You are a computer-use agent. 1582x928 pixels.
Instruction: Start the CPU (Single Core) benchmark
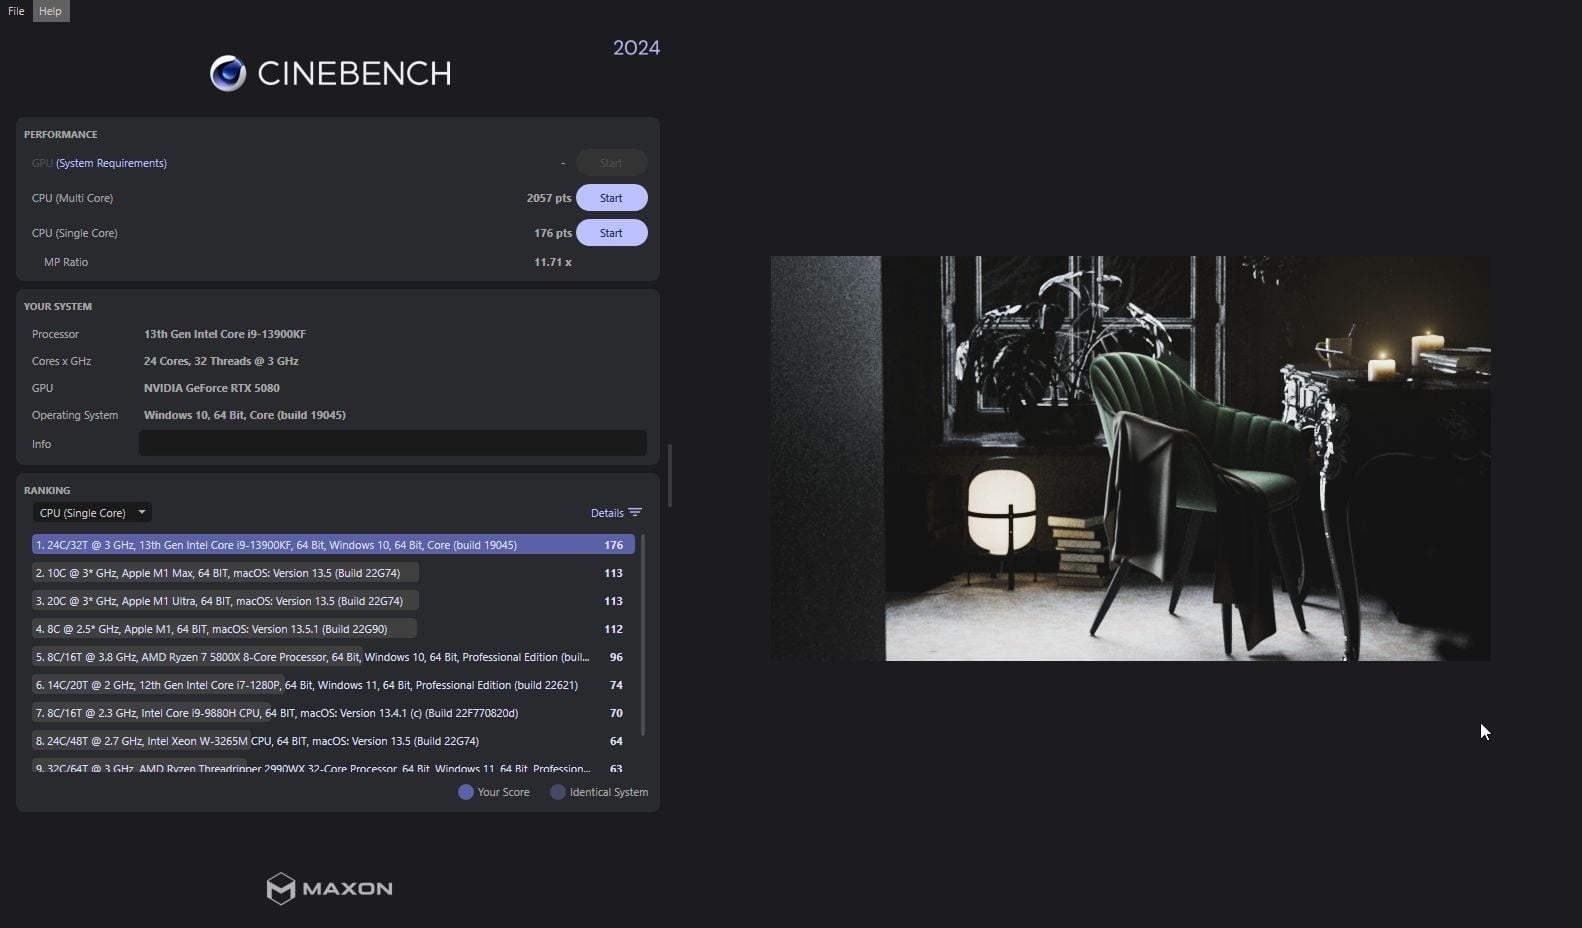tap(611, 233)
